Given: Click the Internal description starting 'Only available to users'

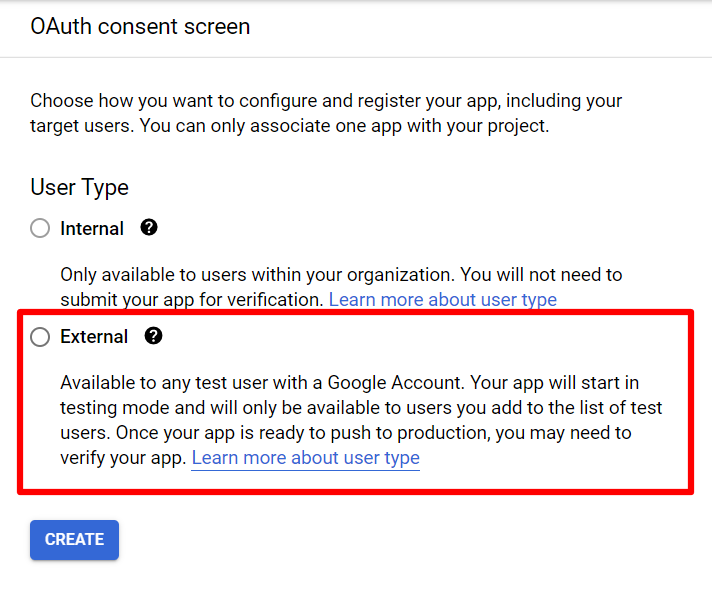Looking at the screenshot, I should (x=340, y=274).
